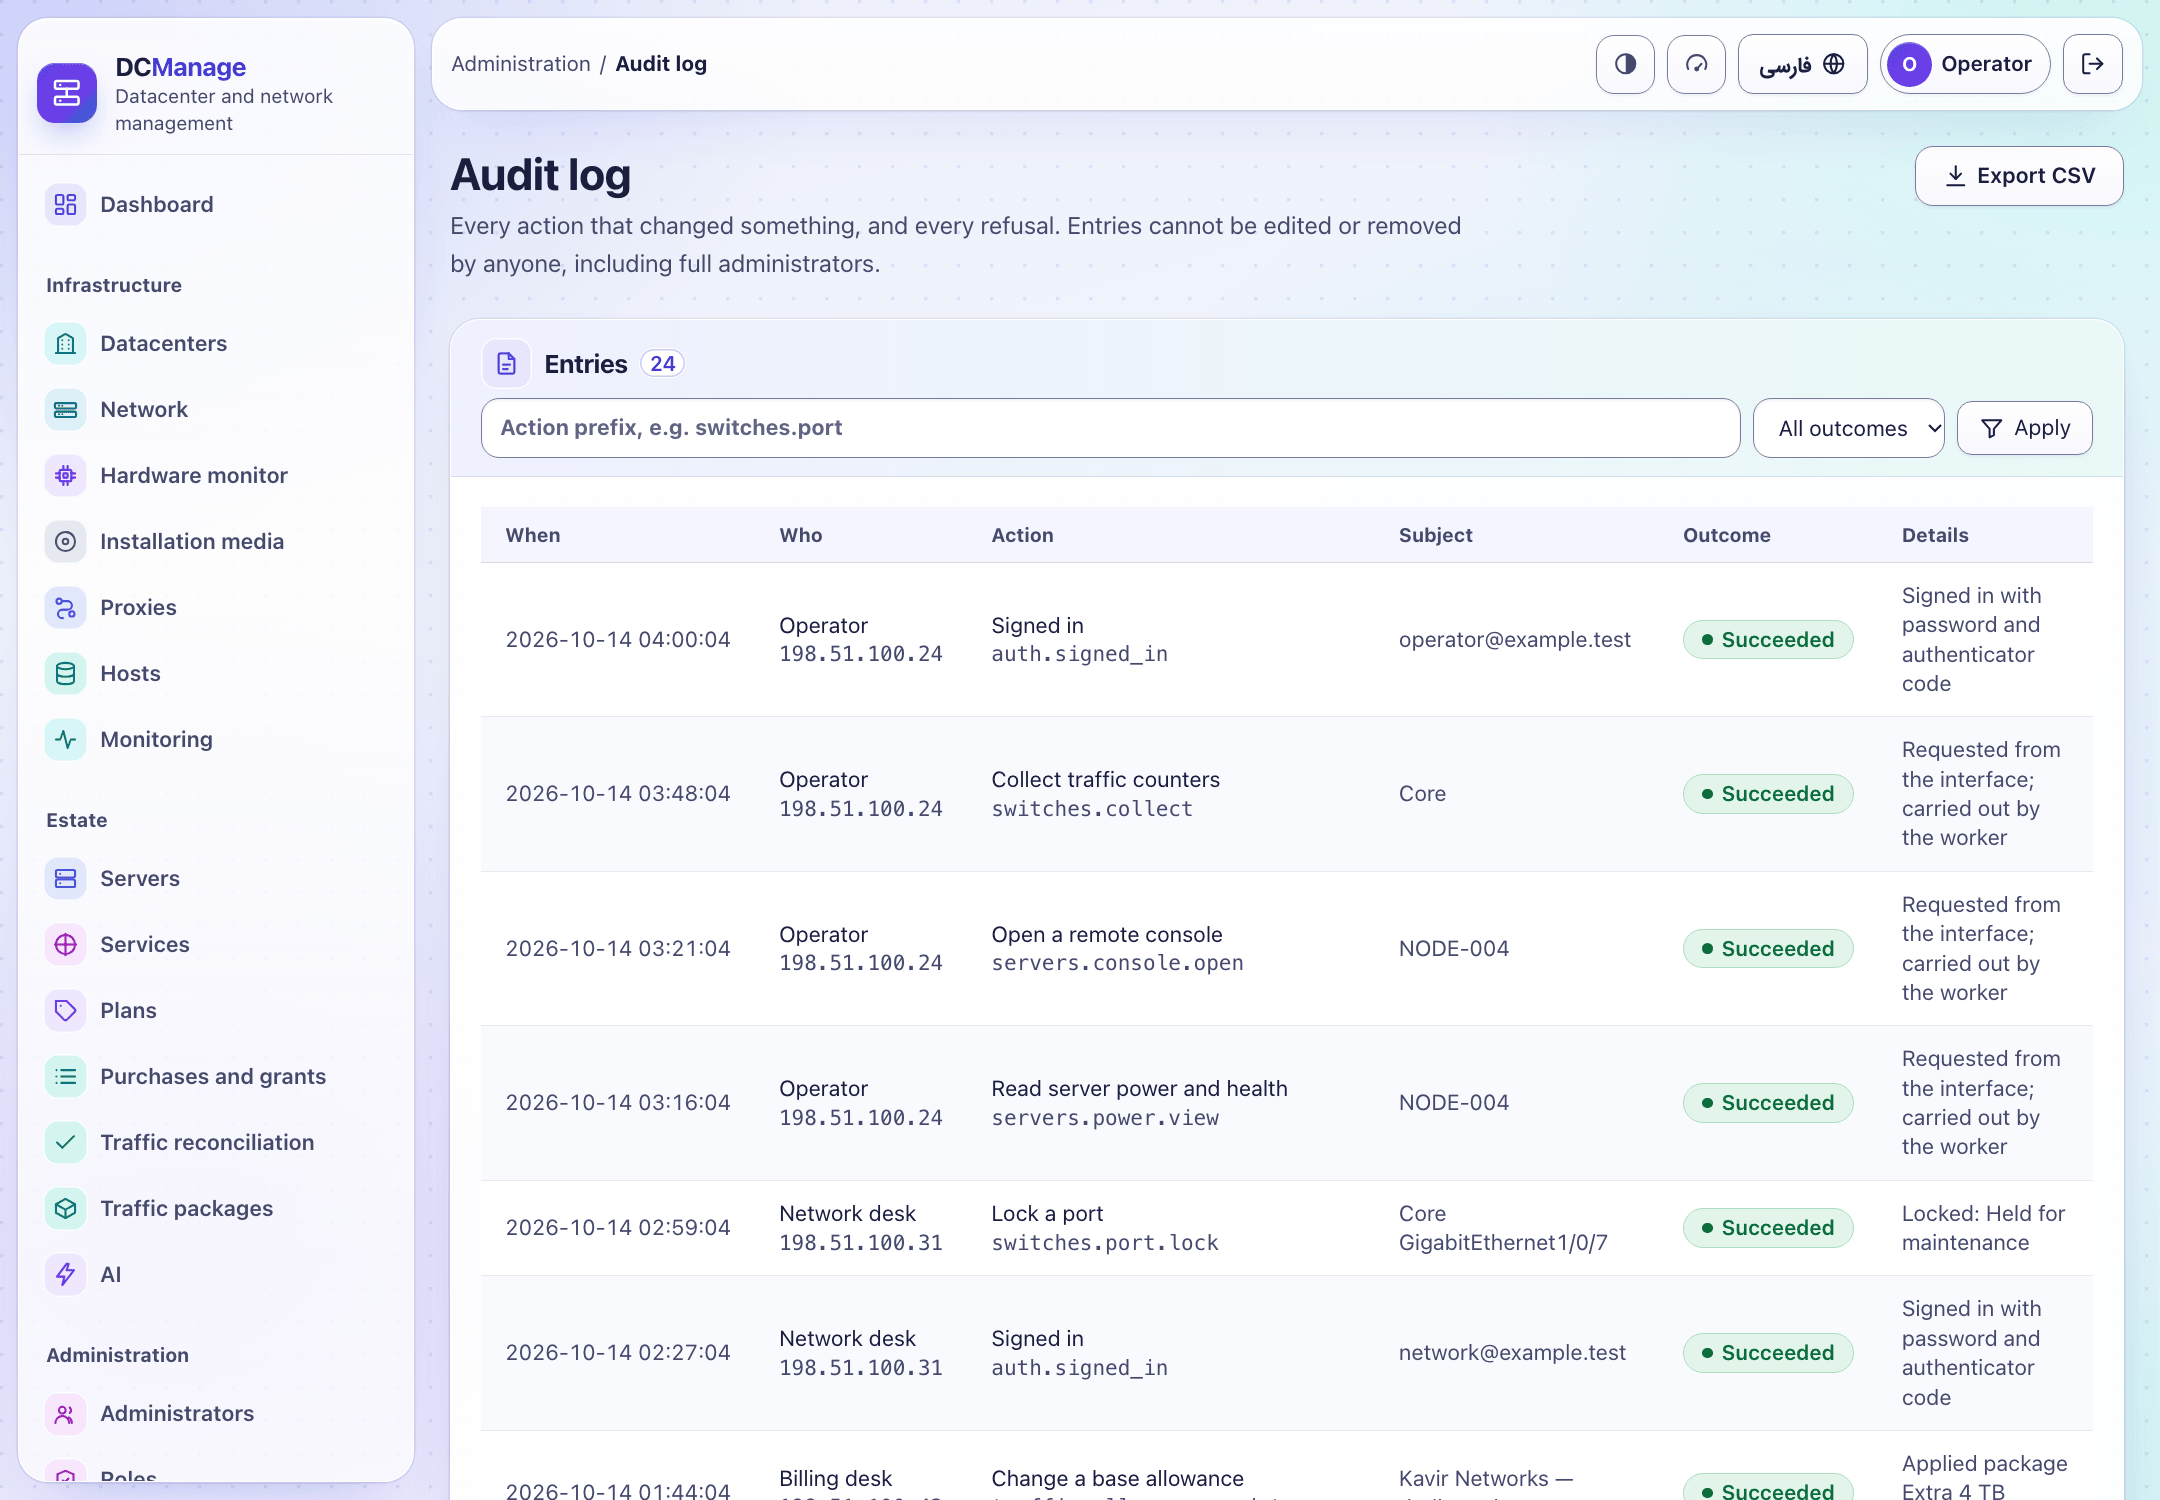The height and width of the screenshot is (1500, 2160).
Task: Click the Traffic reconciliation checkmark icon
Action: pyautogui.click(x=65, y=1142)
